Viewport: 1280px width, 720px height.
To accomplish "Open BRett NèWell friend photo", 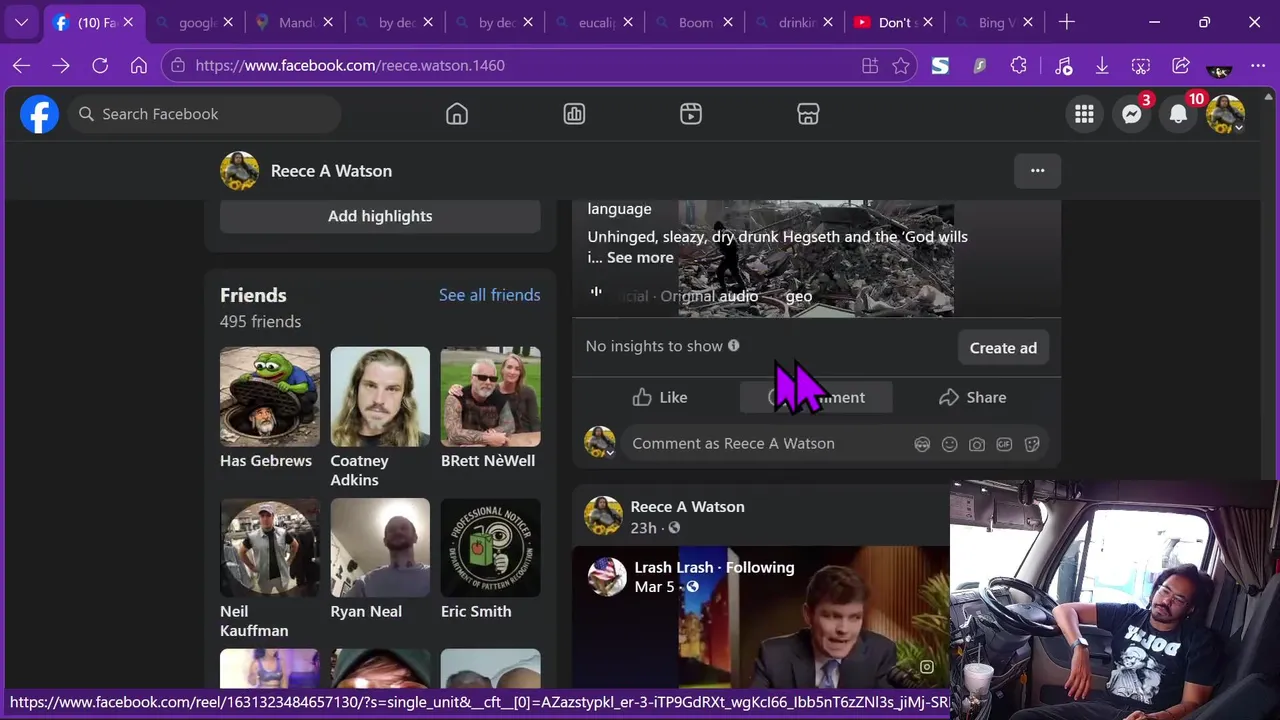I will [490, 396].
